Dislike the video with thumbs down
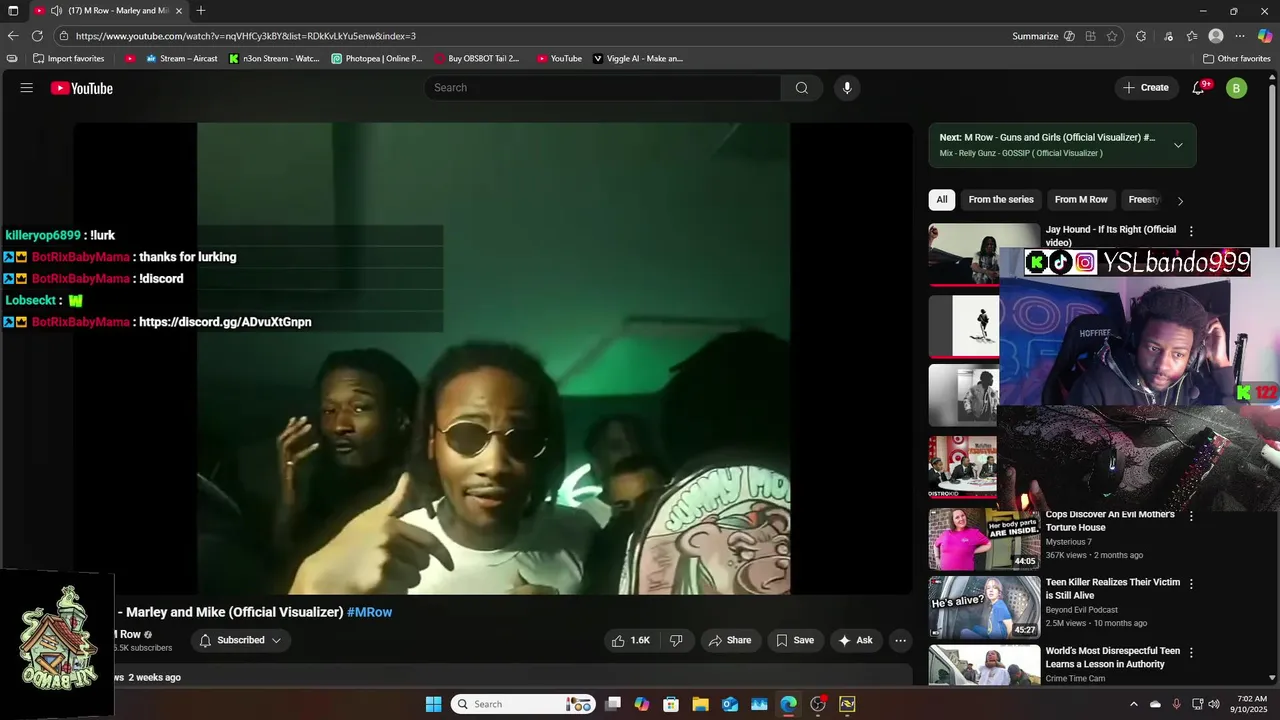1280x720 pixels. pyautogui.click(x=676, y=640)
